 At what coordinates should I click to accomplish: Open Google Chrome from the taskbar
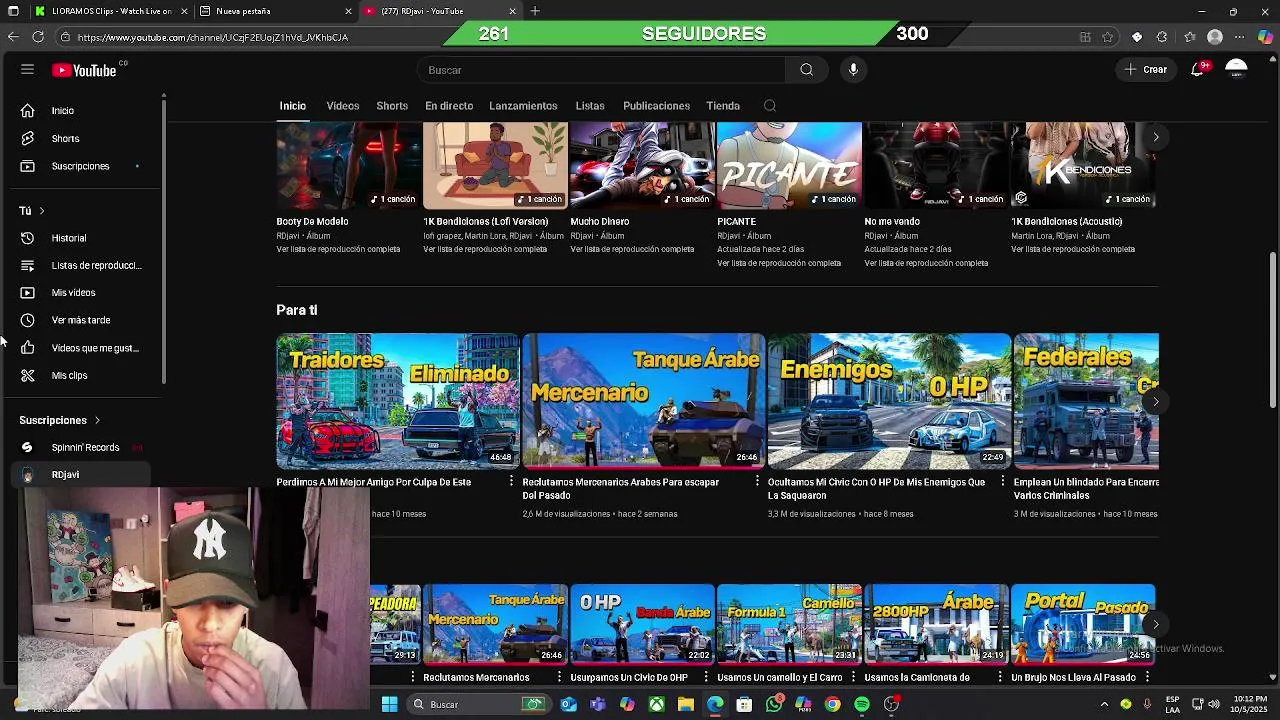click(x=832, y=704)
